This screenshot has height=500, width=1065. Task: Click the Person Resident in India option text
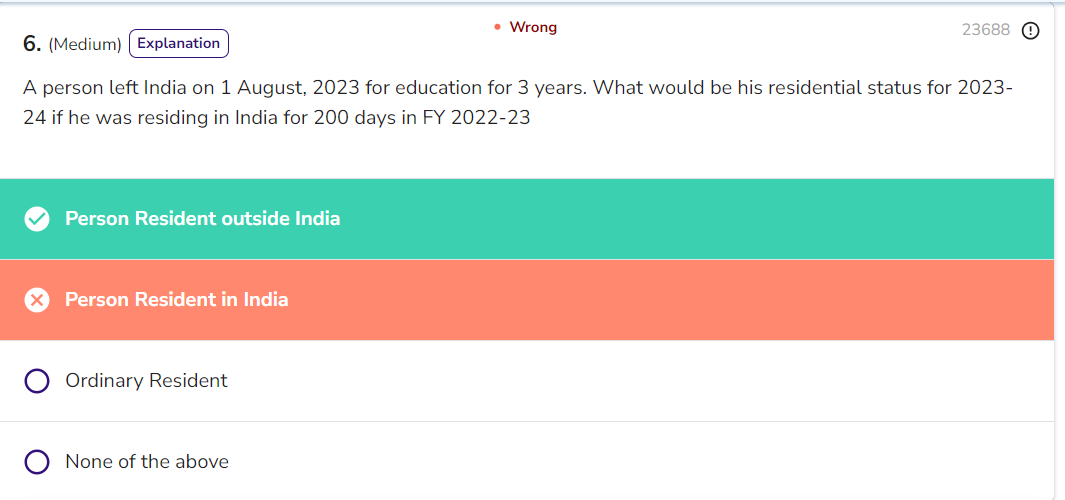tap(176, 300)
